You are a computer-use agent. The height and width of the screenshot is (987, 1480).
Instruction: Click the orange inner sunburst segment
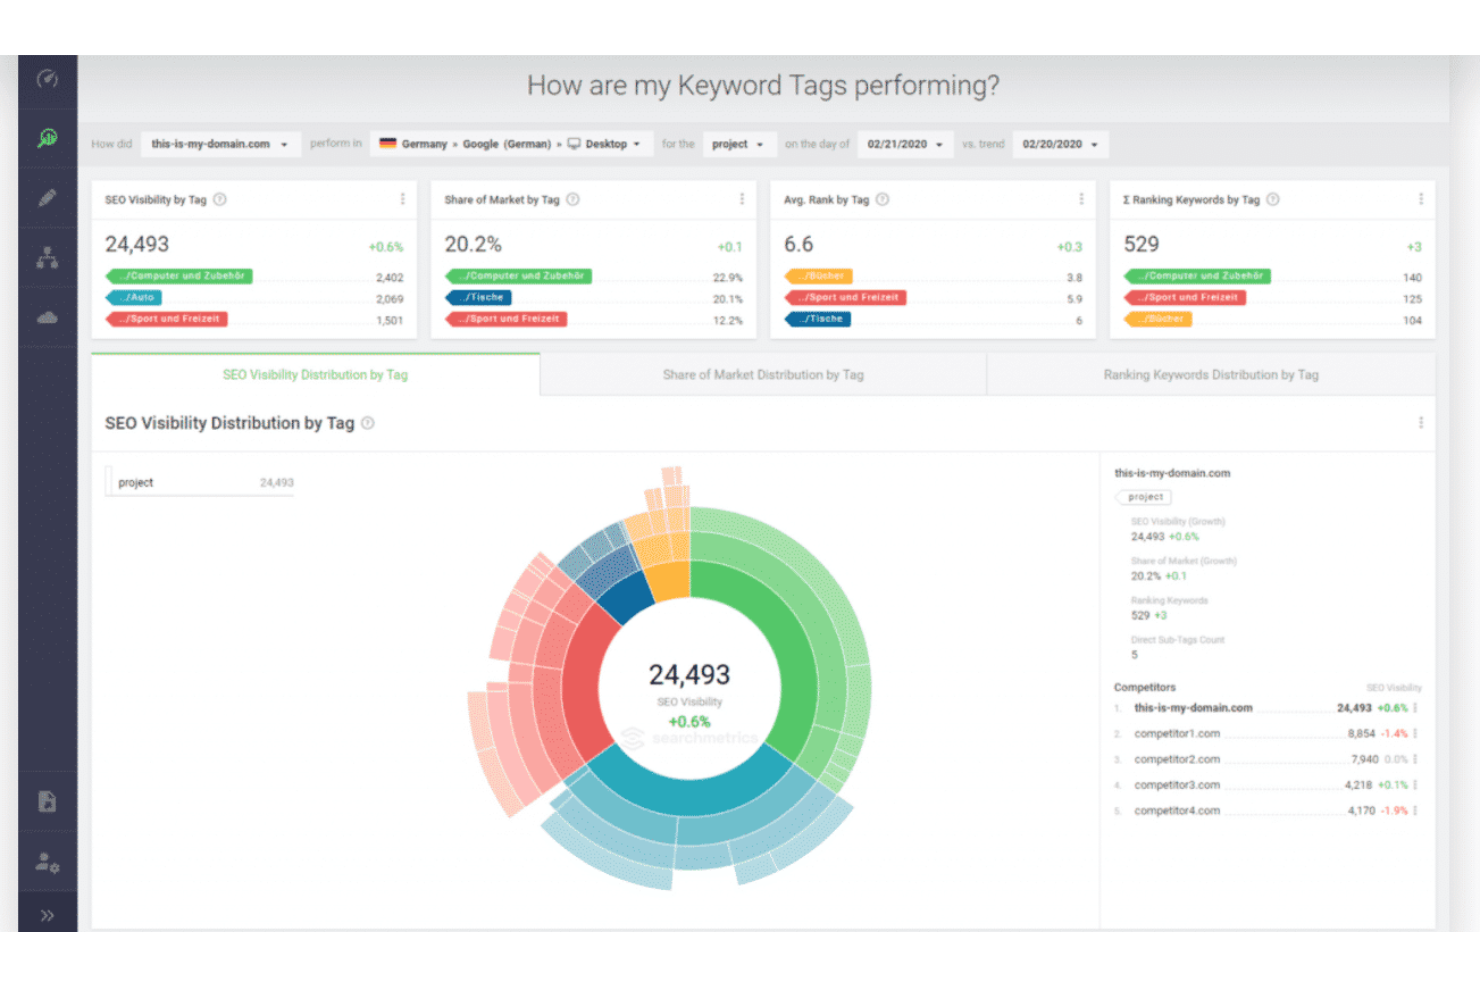click(668, 581)
